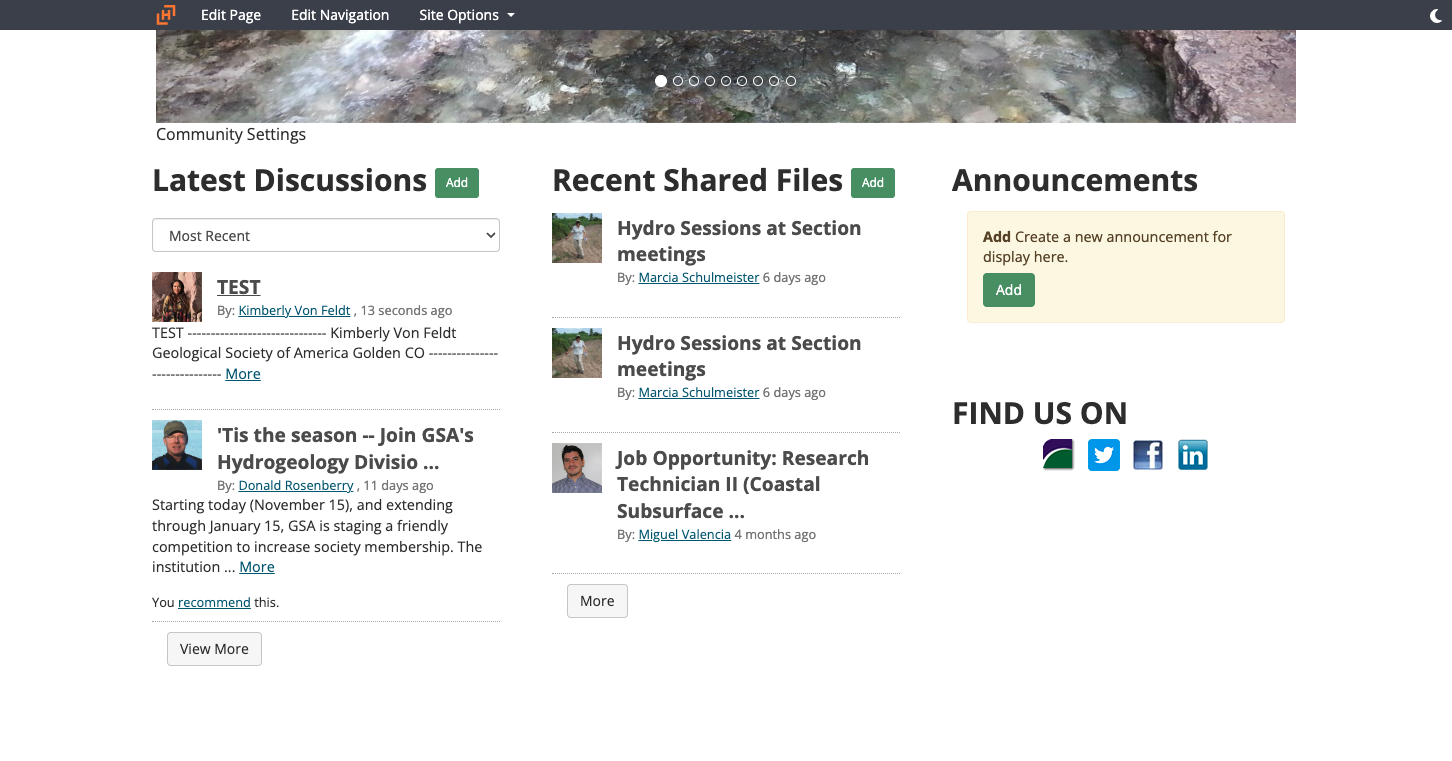
Task: Click the recommend link
Action: tap(214, 602)
